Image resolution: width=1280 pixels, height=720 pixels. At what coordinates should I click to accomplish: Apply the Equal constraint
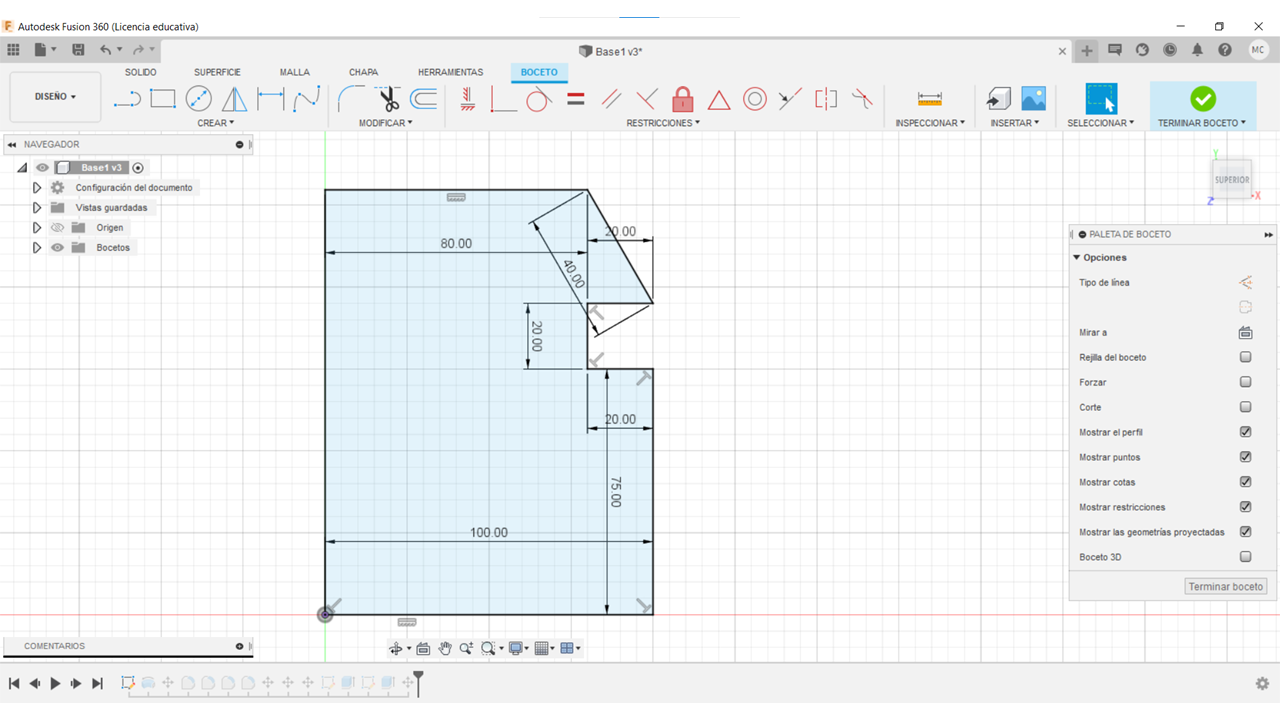575,99
